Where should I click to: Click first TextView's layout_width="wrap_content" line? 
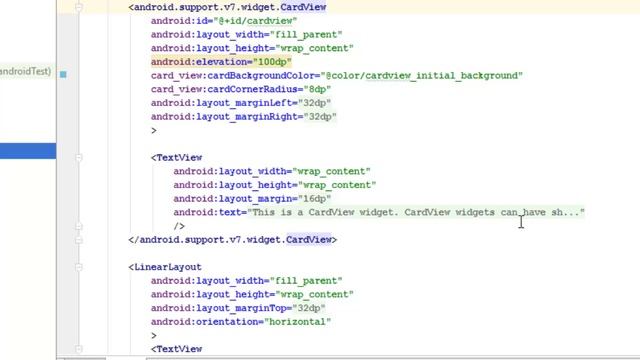click(x=272, y=171)
